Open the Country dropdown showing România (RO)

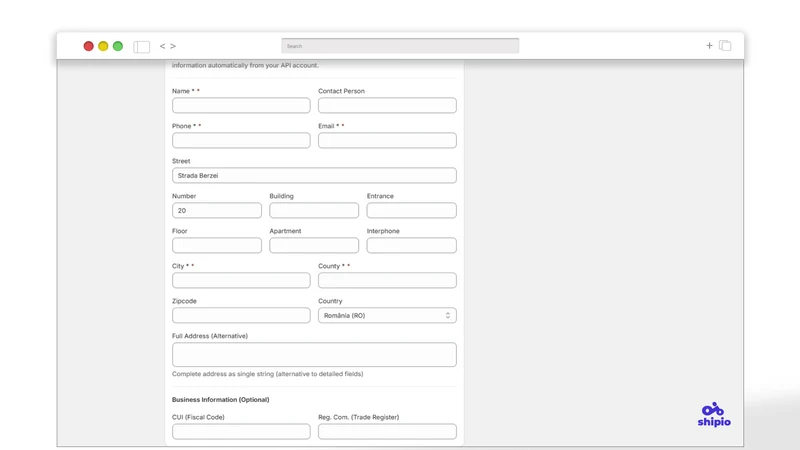pos(387,315)
